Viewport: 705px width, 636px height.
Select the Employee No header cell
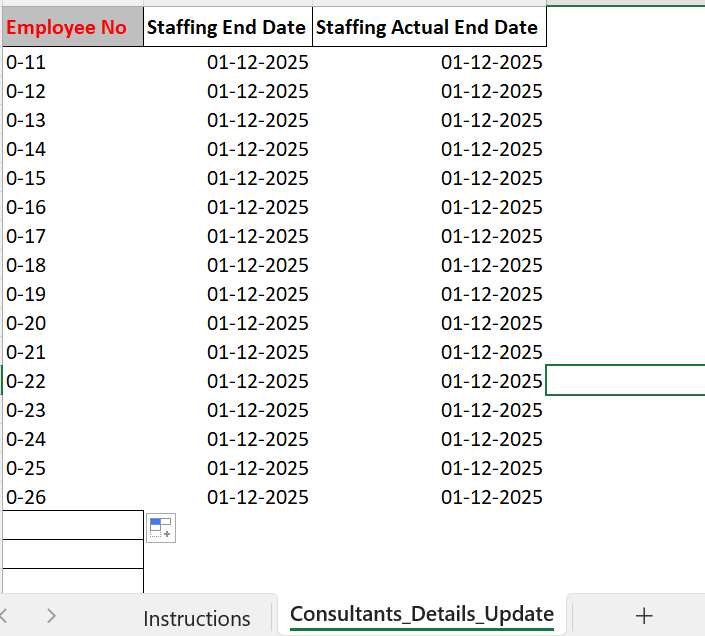73,27
